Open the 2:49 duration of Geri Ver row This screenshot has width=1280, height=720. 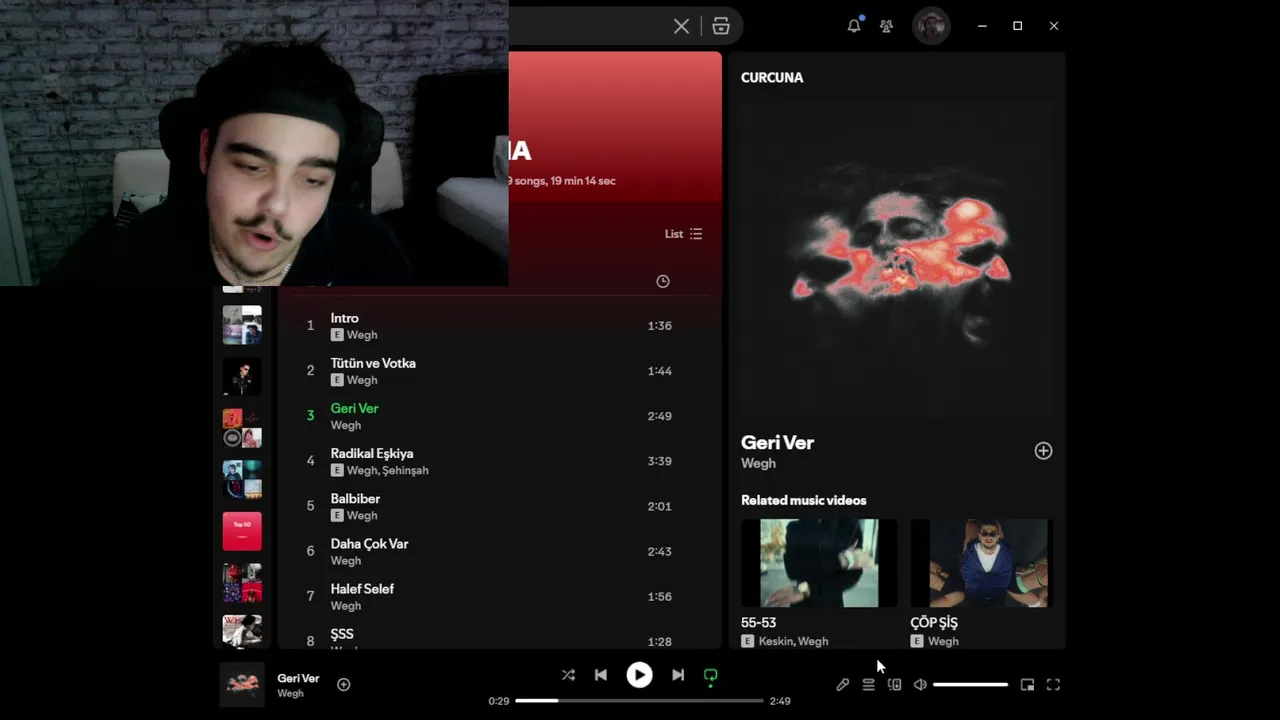click(x=659, y=416)
